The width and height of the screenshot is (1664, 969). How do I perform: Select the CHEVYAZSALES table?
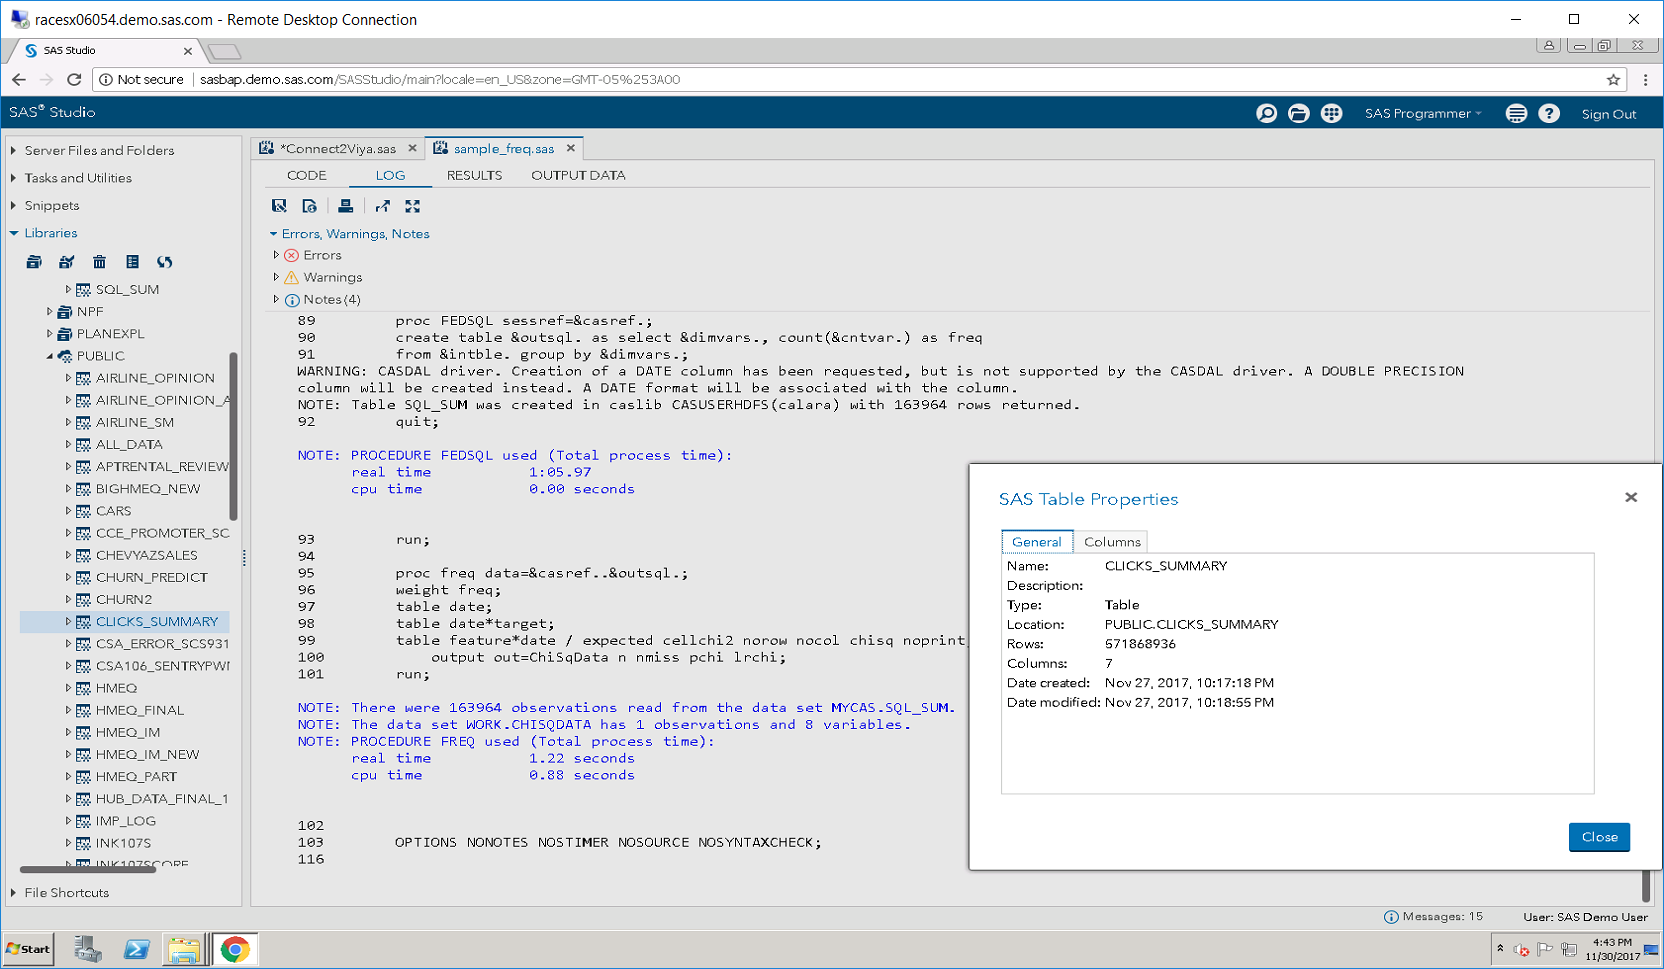[147, 556]
